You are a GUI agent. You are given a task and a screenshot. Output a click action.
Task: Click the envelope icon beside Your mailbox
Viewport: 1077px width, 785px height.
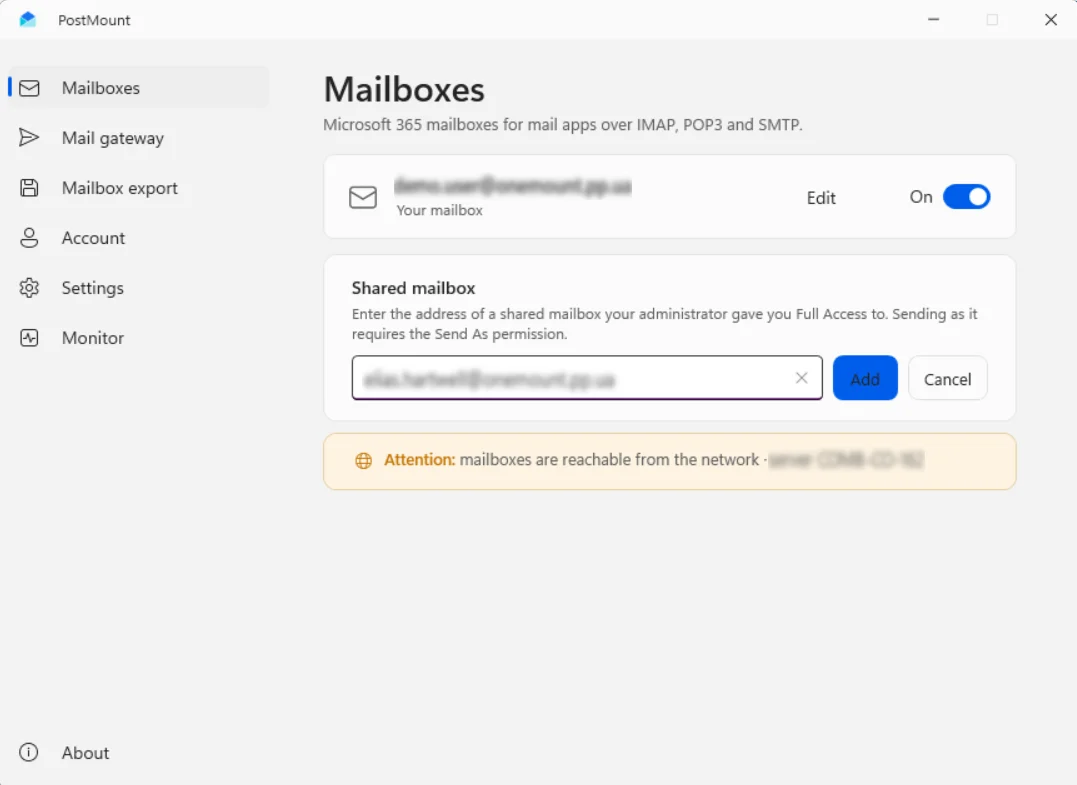click(363, 197)
